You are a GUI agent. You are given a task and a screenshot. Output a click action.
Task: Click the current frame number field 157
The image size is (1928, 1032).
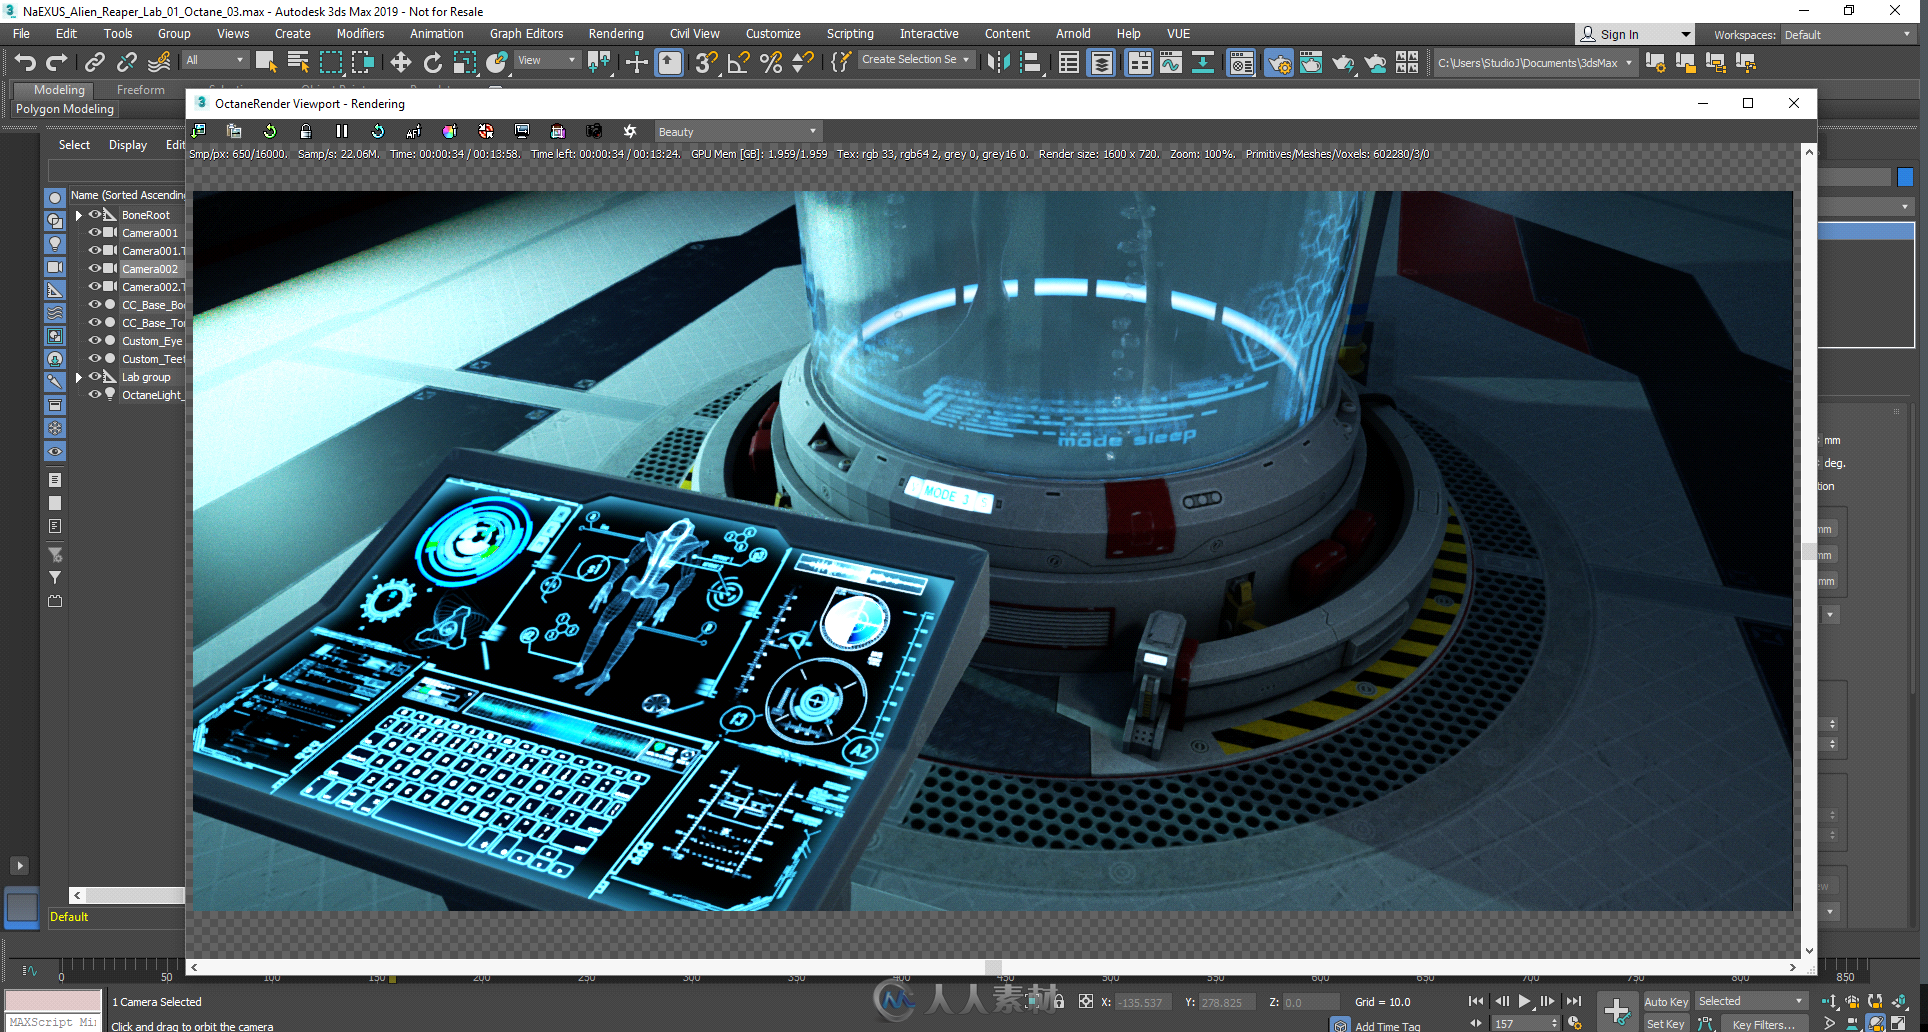[1520, 1023]
